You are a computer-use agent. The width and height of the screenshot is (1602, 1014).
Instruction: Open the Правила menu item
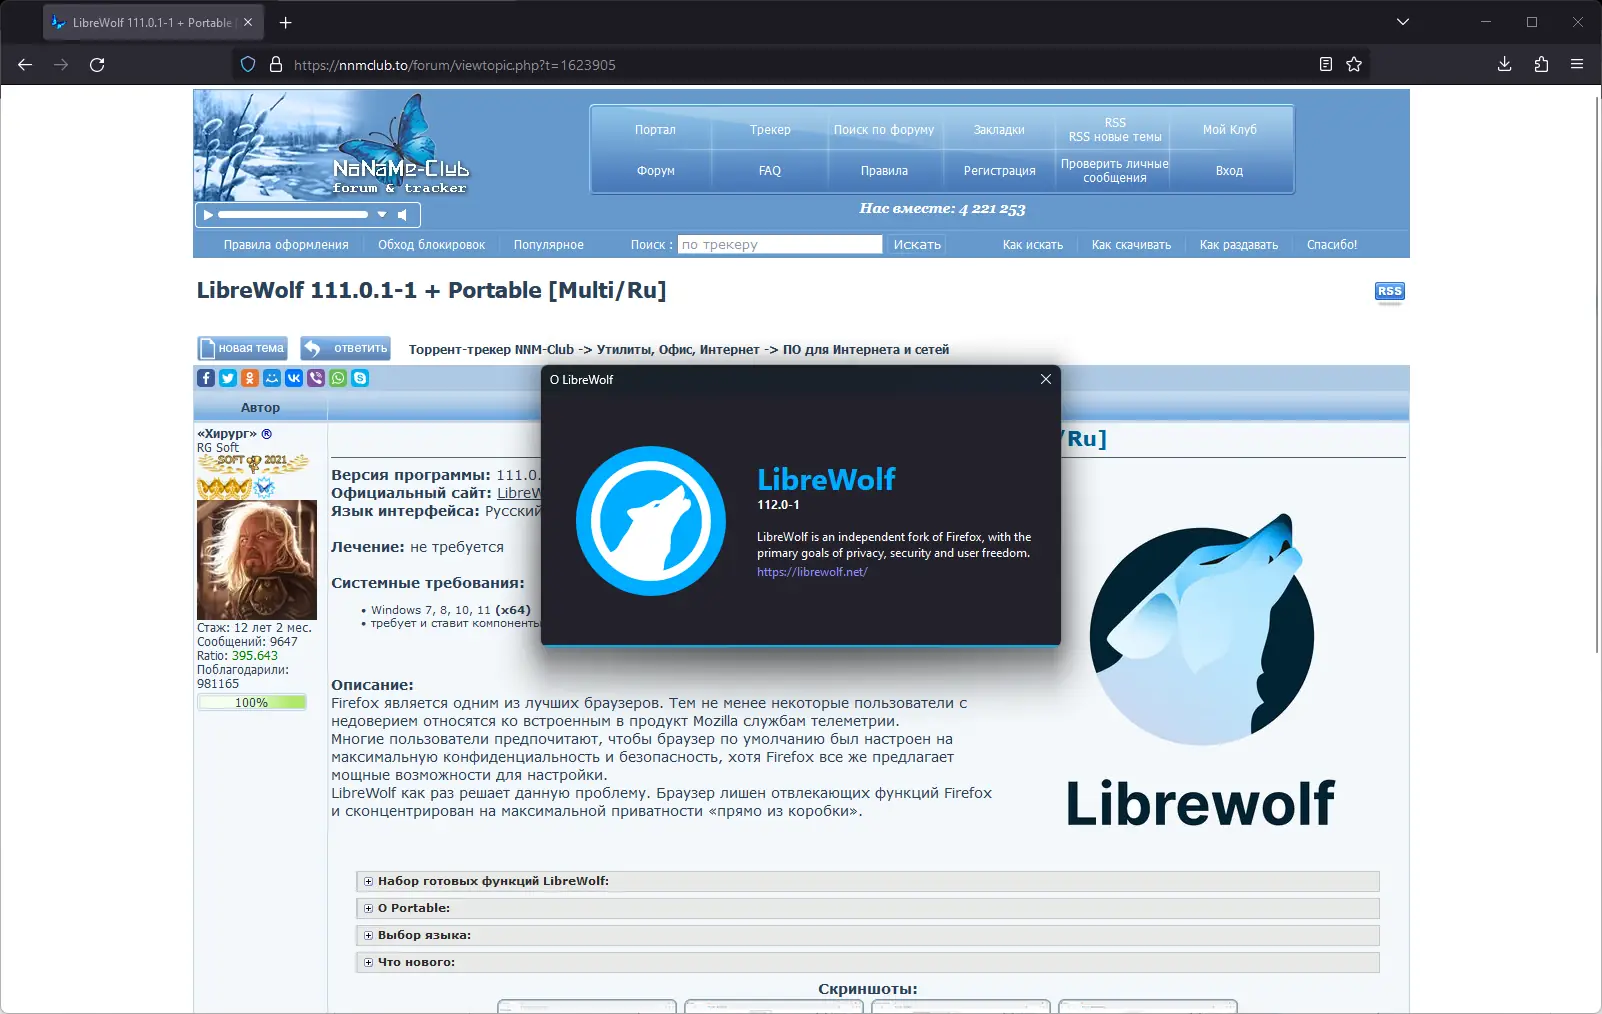(885, 171)
